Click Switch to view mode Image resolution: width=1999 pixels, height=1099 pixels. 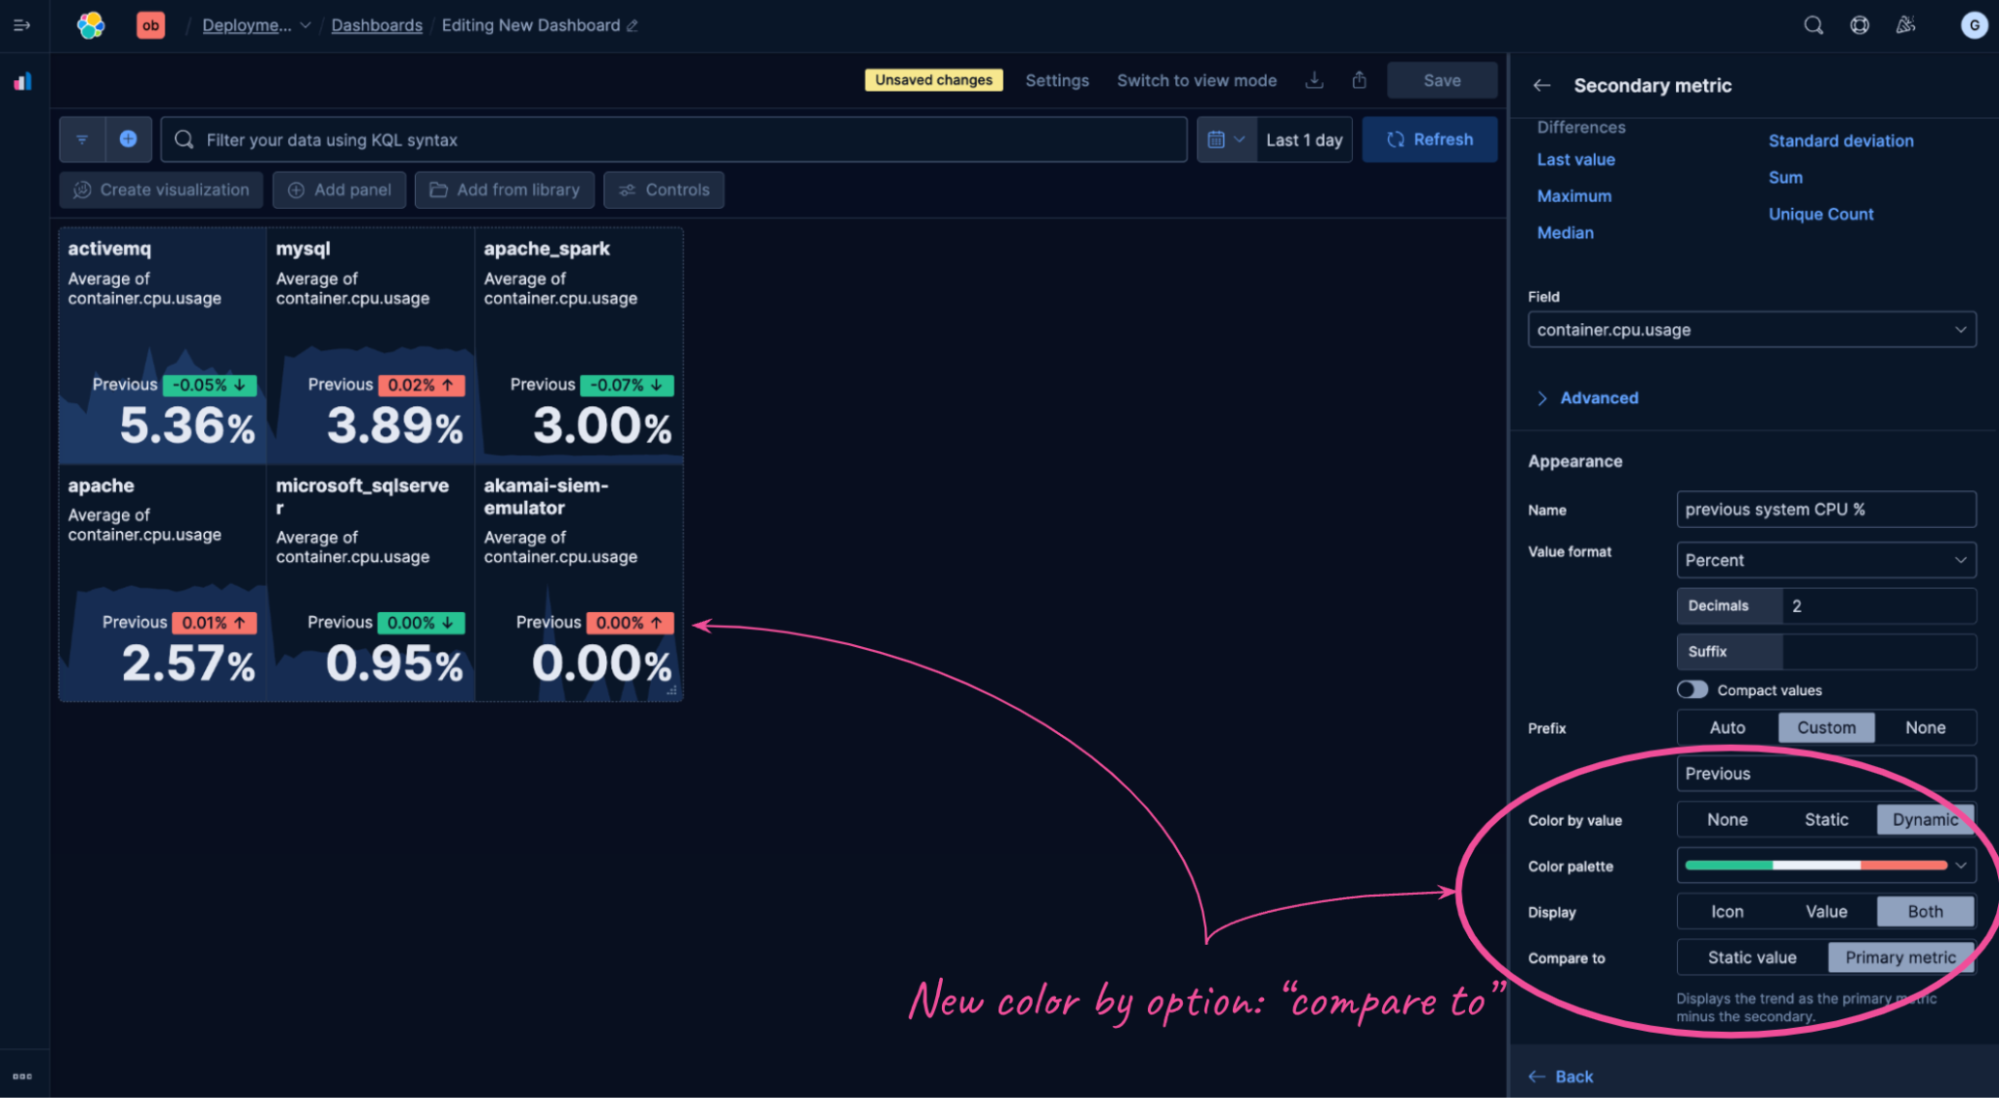[1196, 80]
